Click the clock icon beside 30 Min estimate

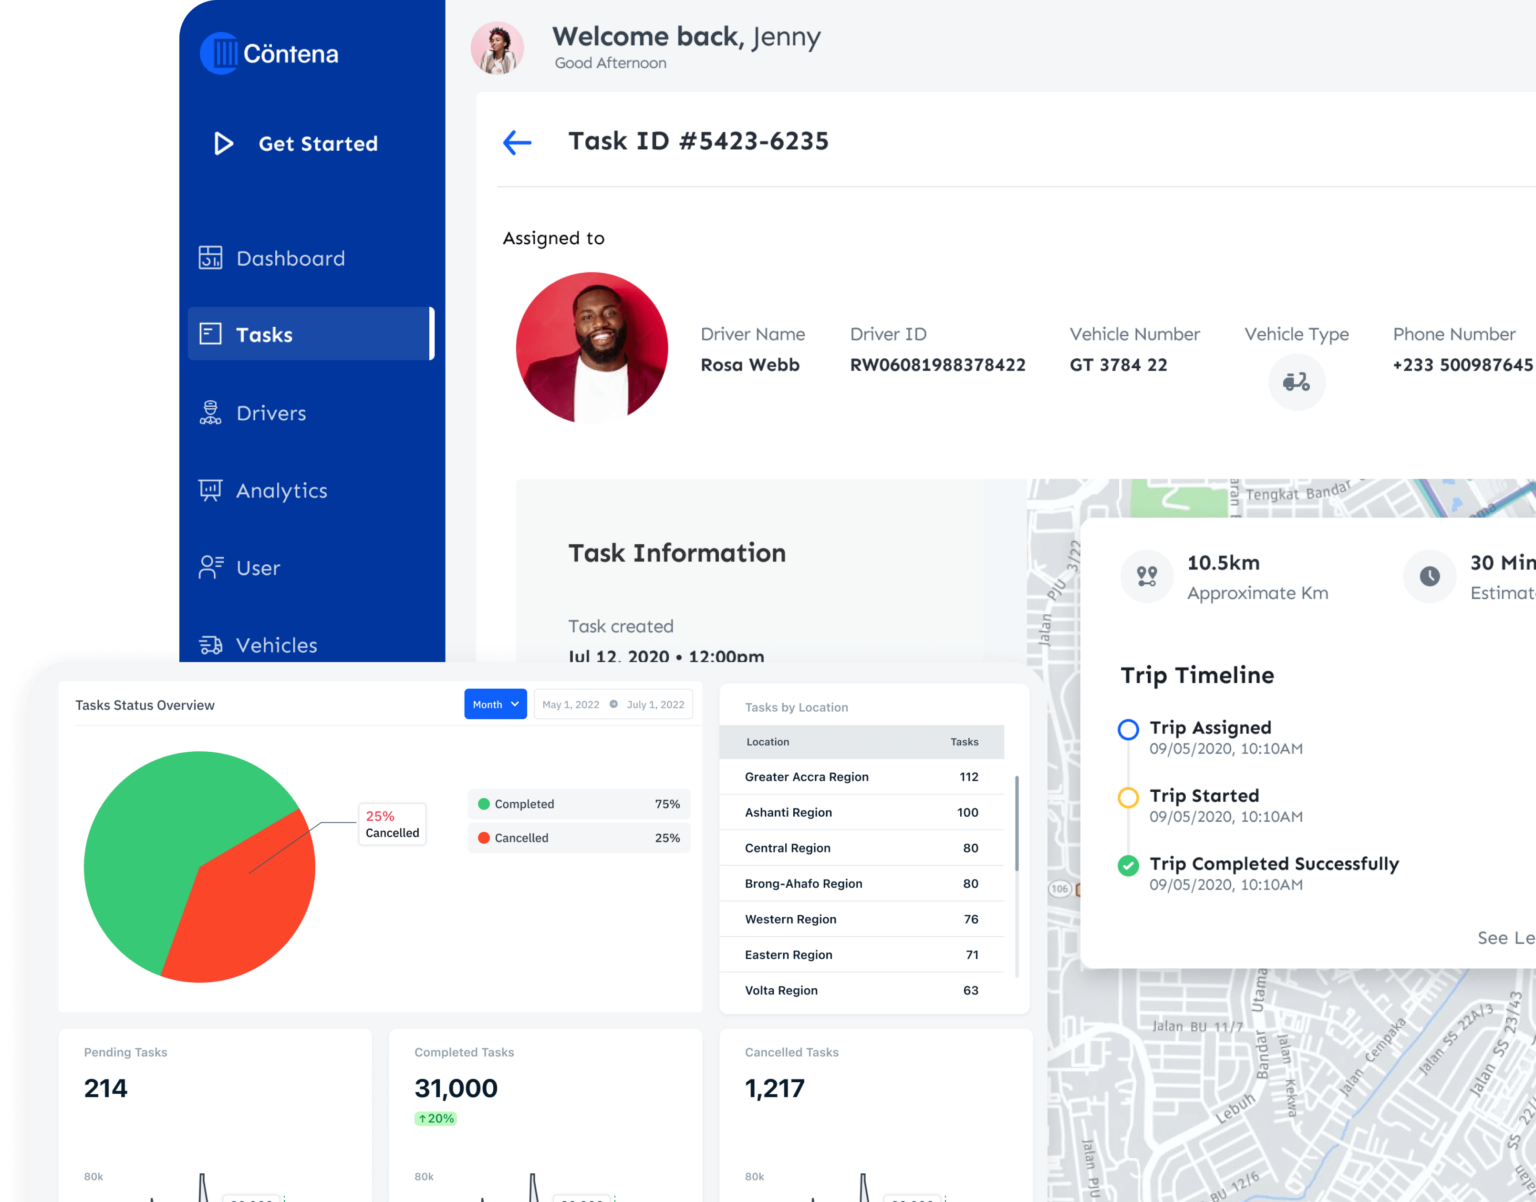[1429, 576]
